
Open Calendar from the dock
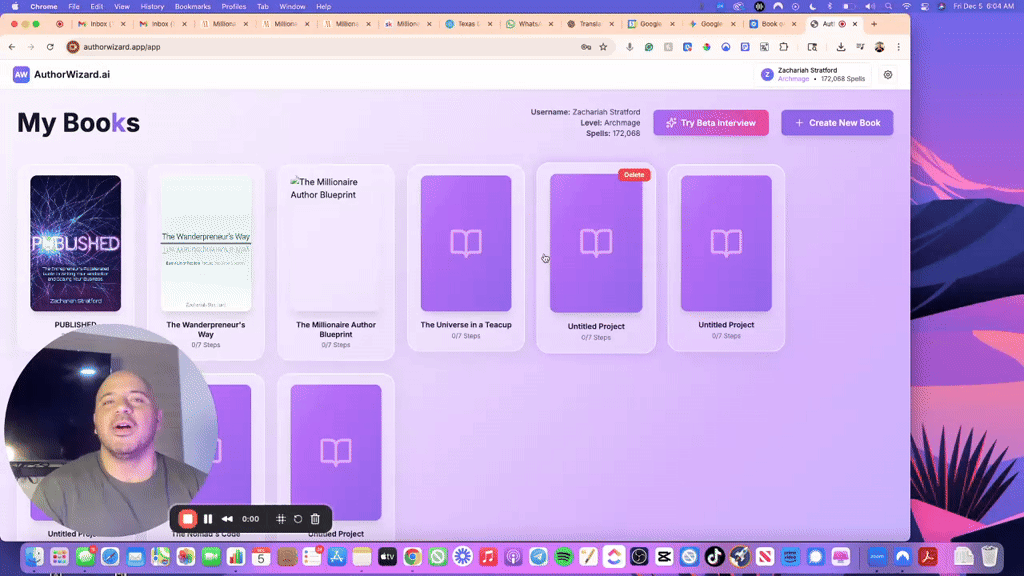point(261,556)
